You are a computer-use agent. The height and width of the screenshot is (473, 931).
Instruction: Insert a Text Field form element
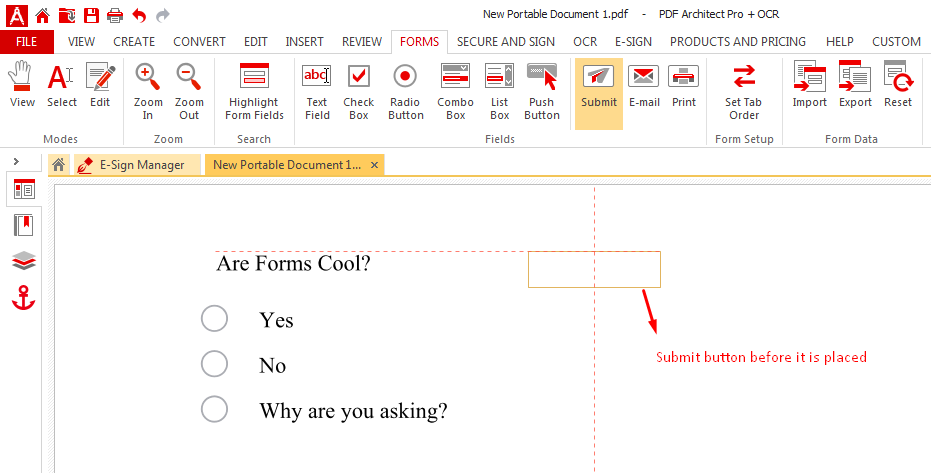[317, 92]
